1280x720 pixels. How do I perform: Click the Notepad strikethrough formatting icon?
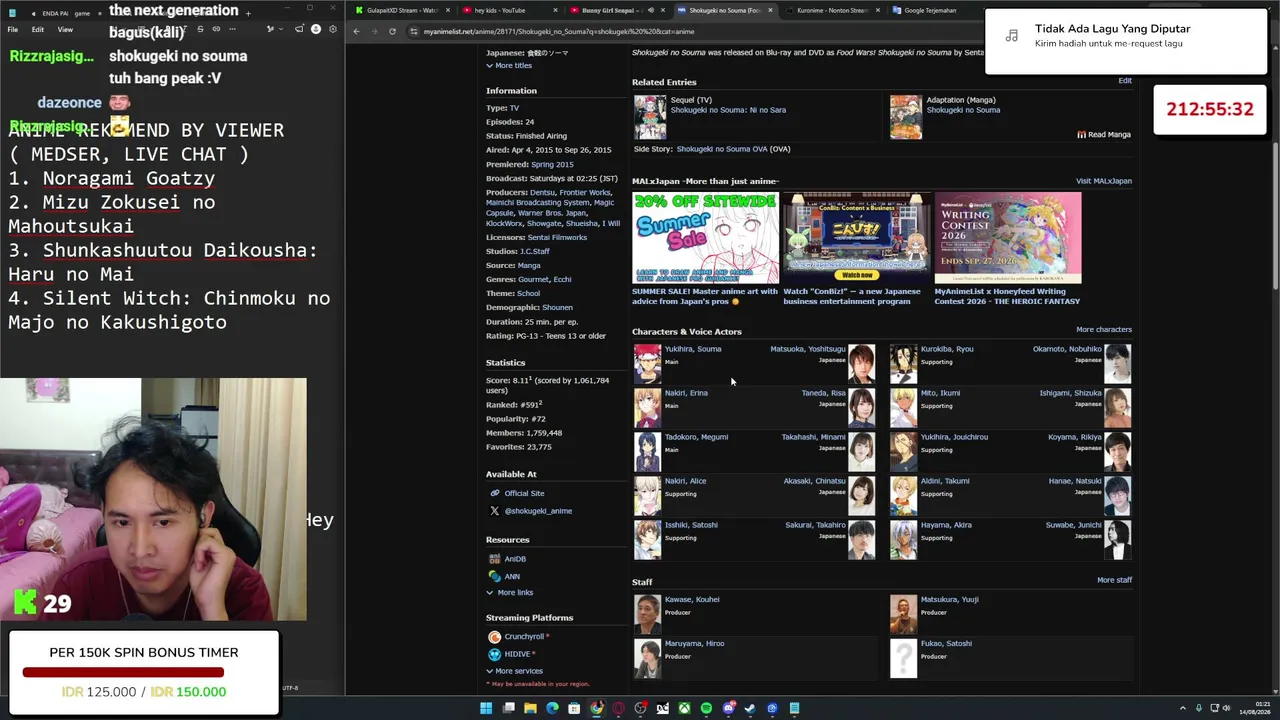pos(201,29)
